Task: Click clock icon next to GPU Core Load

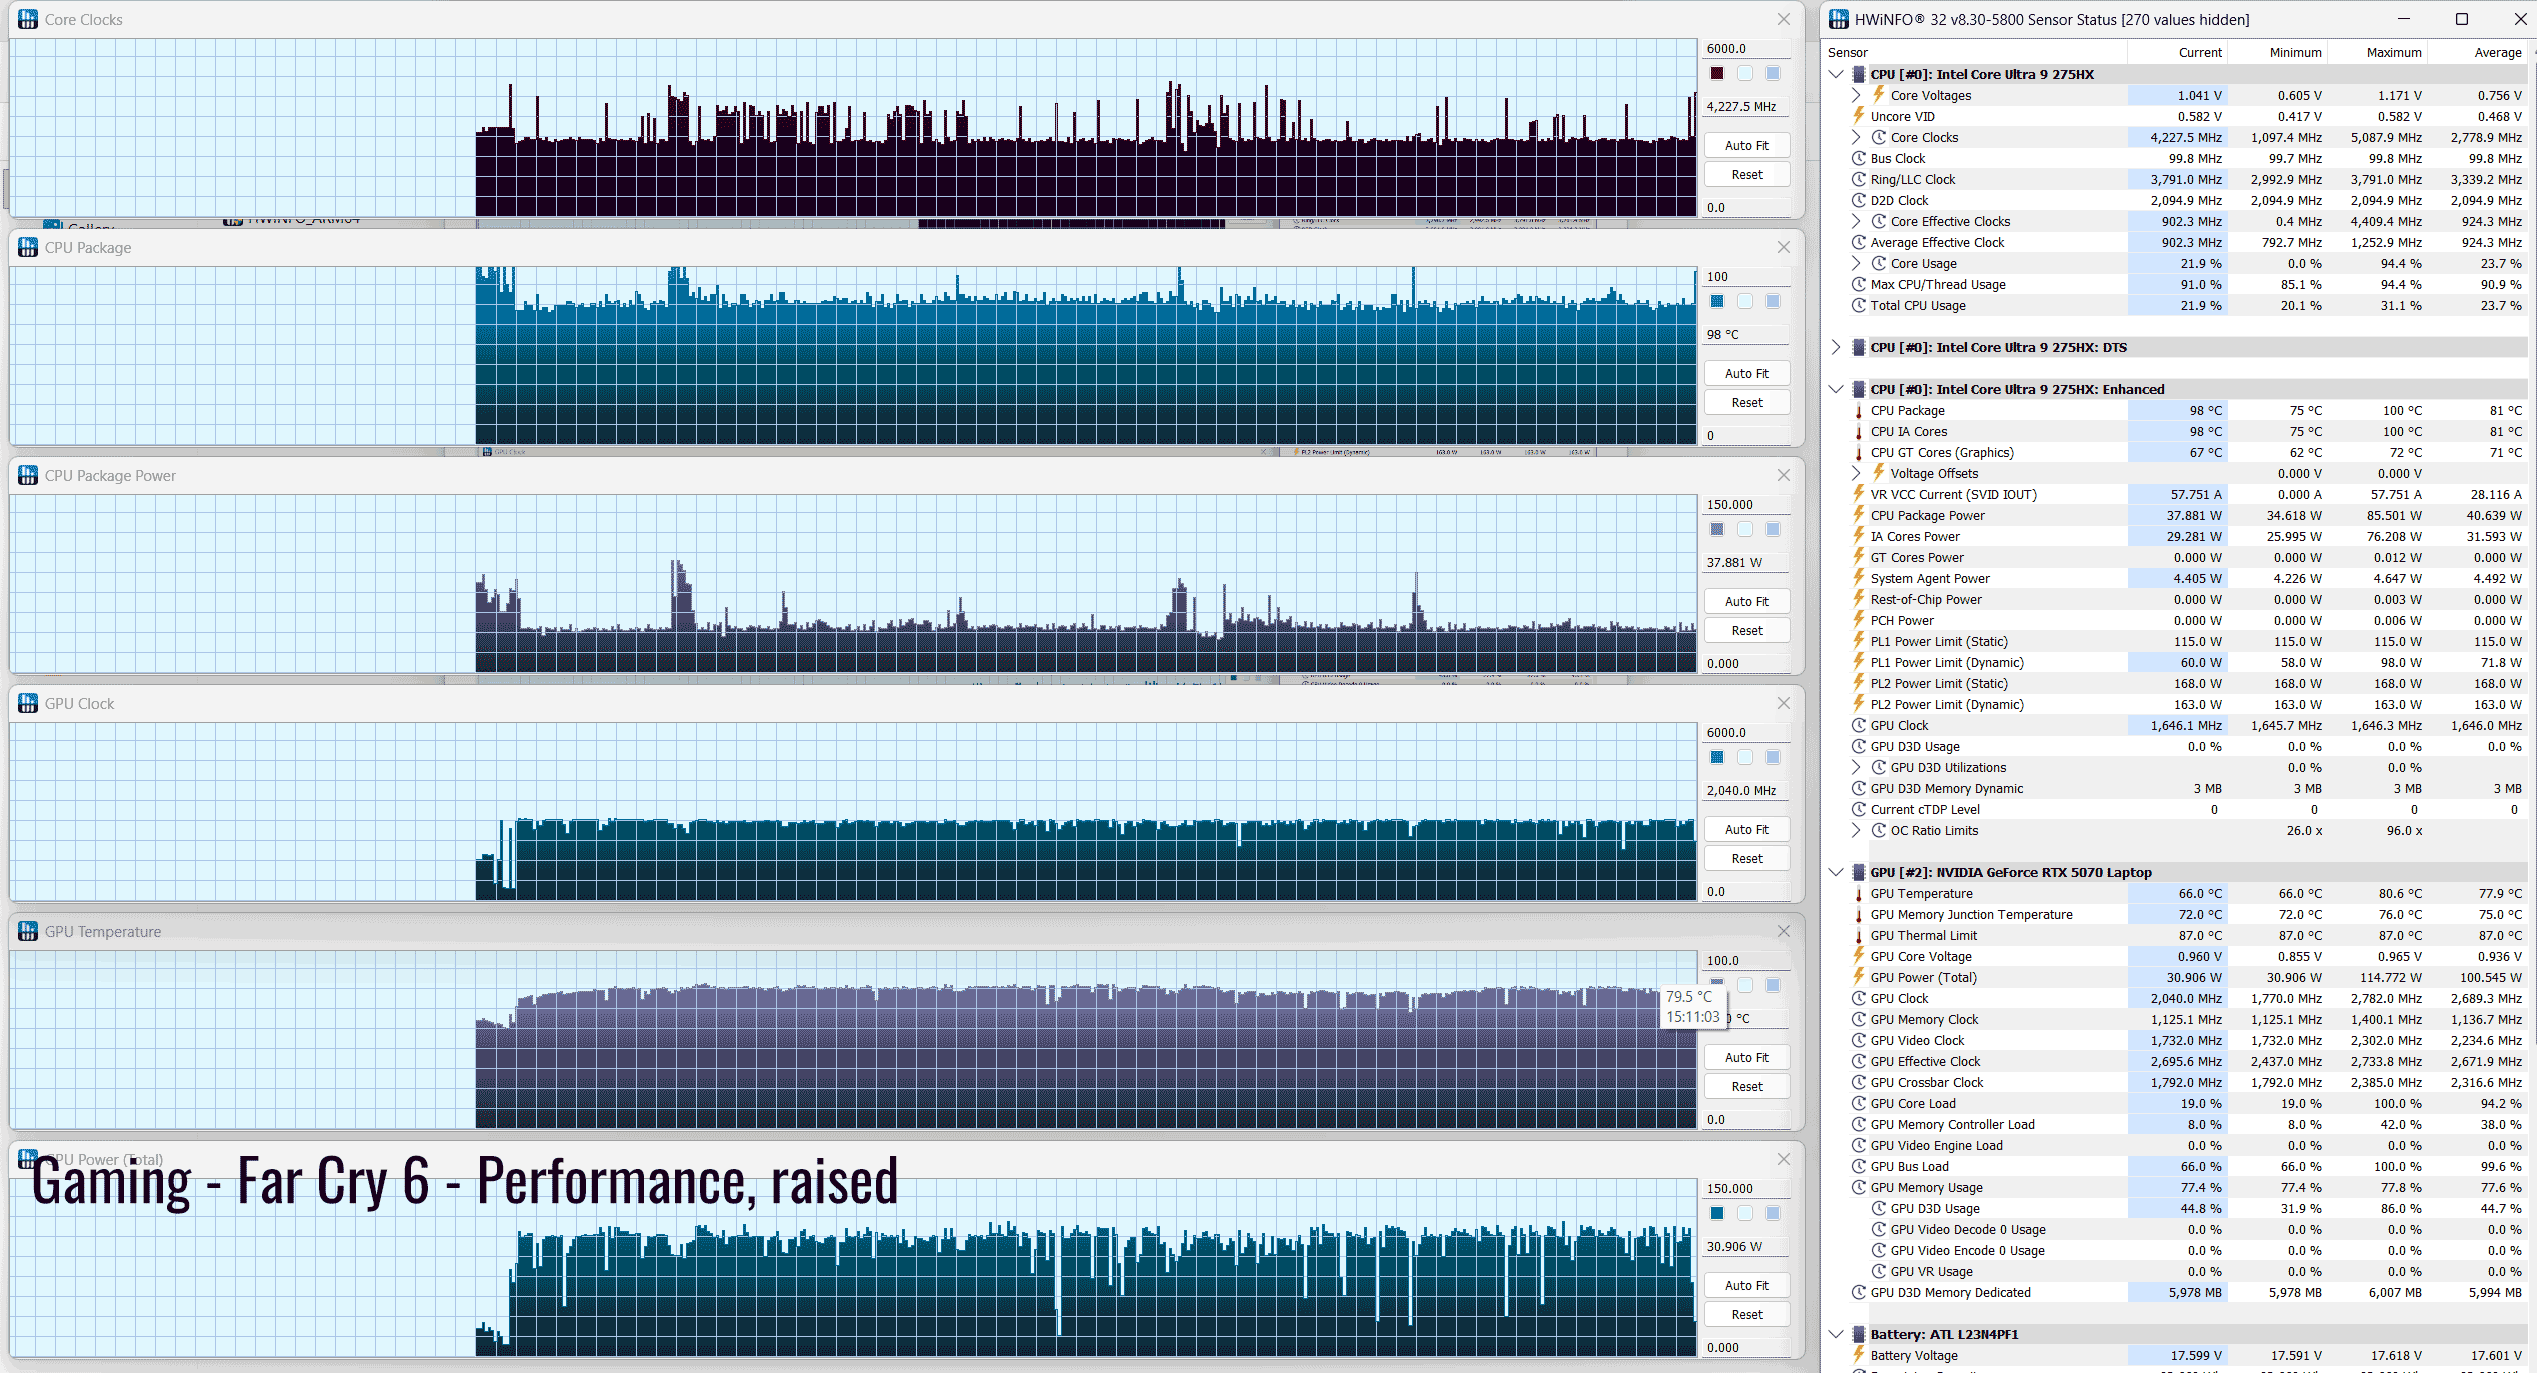Action: click(x=1859, y=1104)
